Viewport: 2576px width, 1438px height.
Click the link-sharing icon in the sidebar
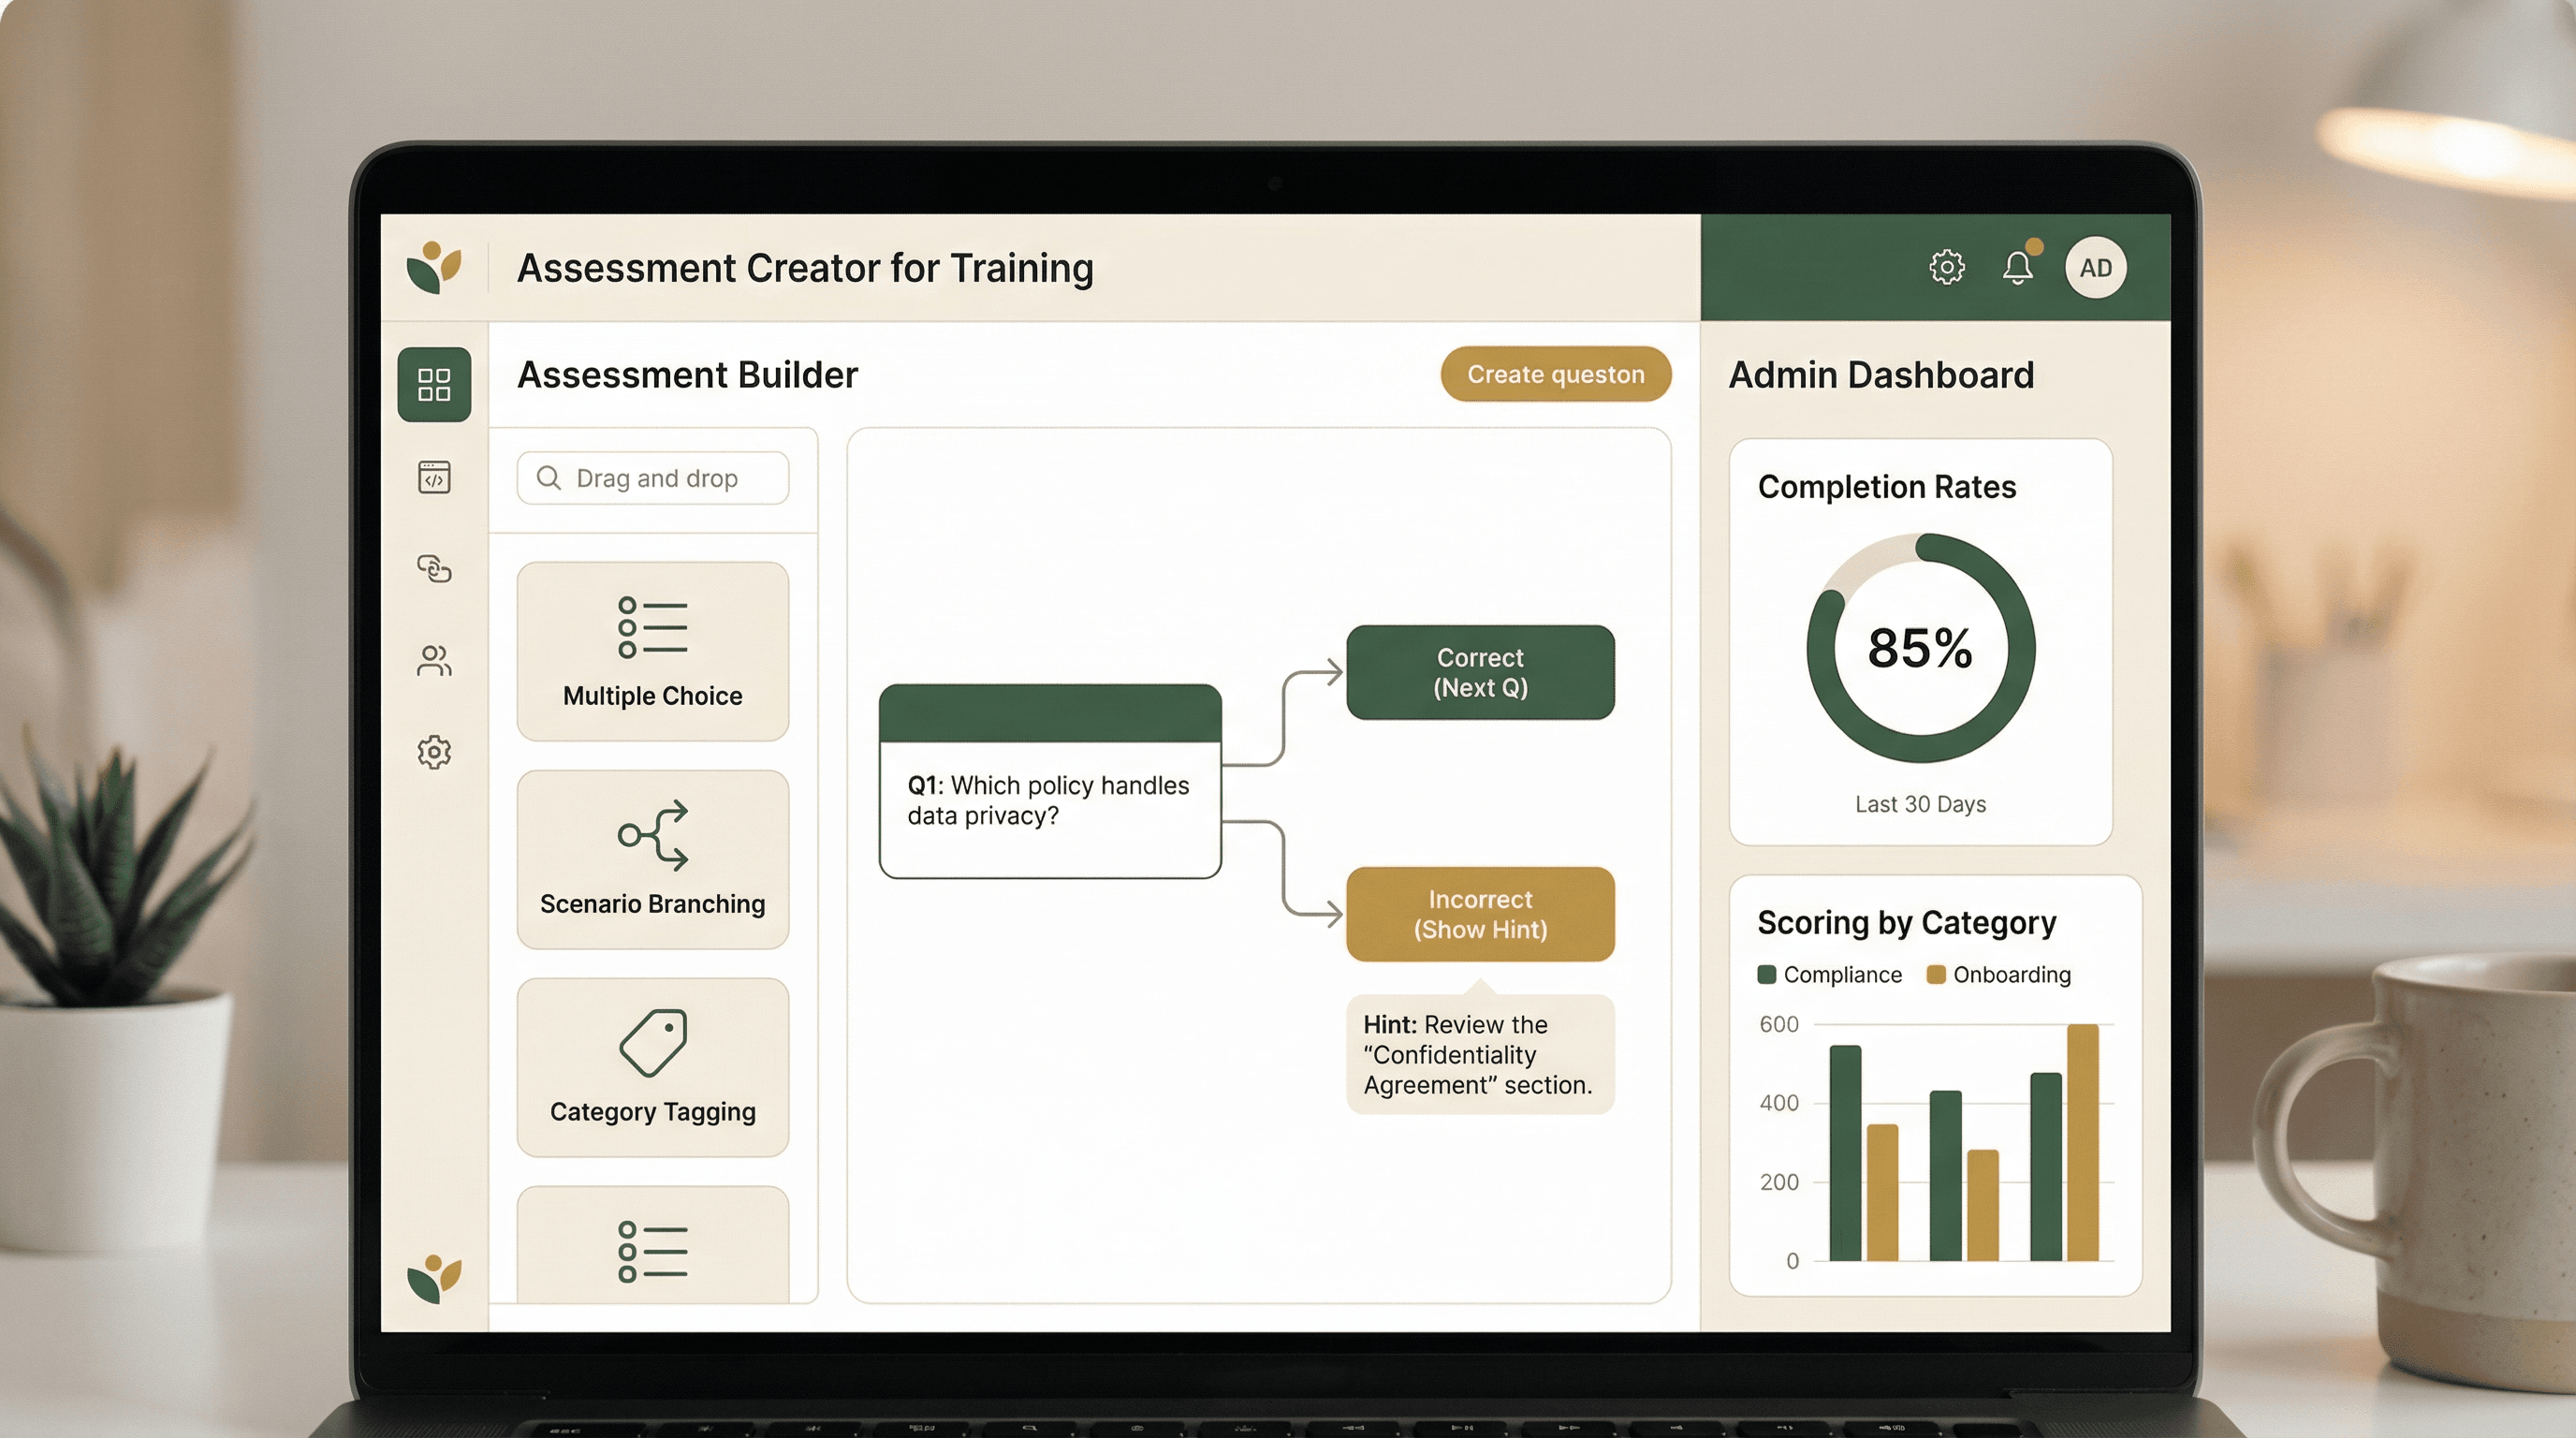[x=433, y=570]
